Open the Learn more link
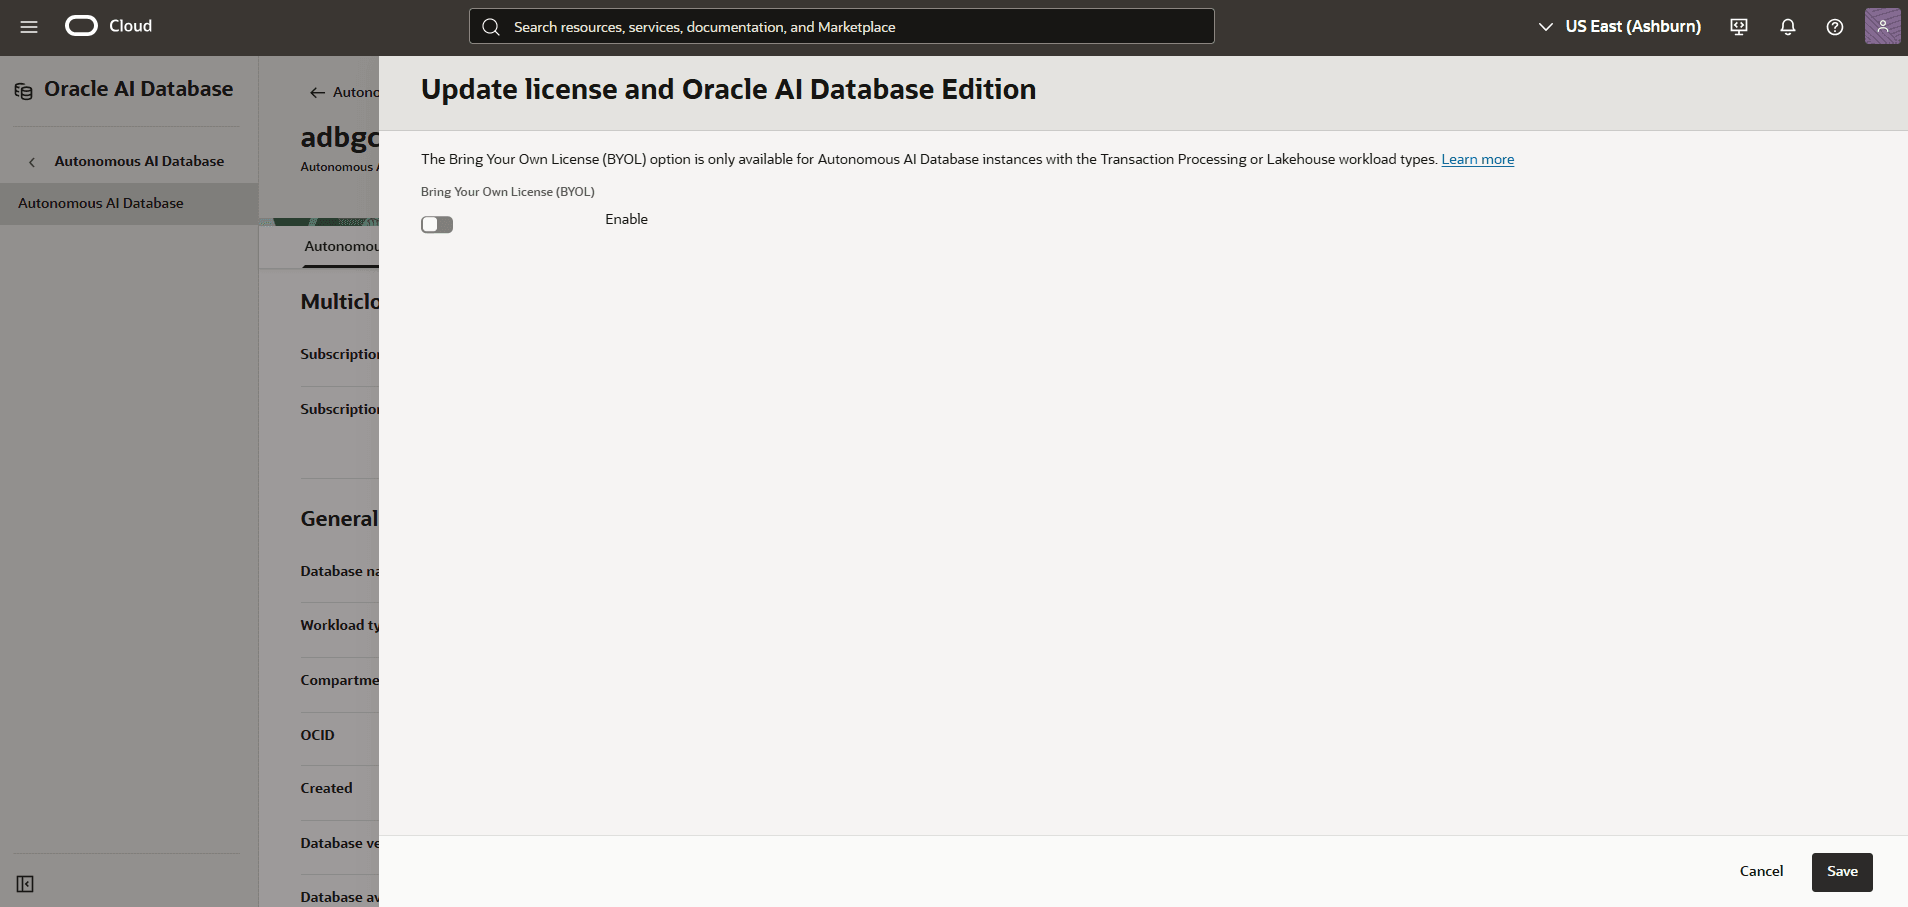1908x907 pixels. point(1477,159)
